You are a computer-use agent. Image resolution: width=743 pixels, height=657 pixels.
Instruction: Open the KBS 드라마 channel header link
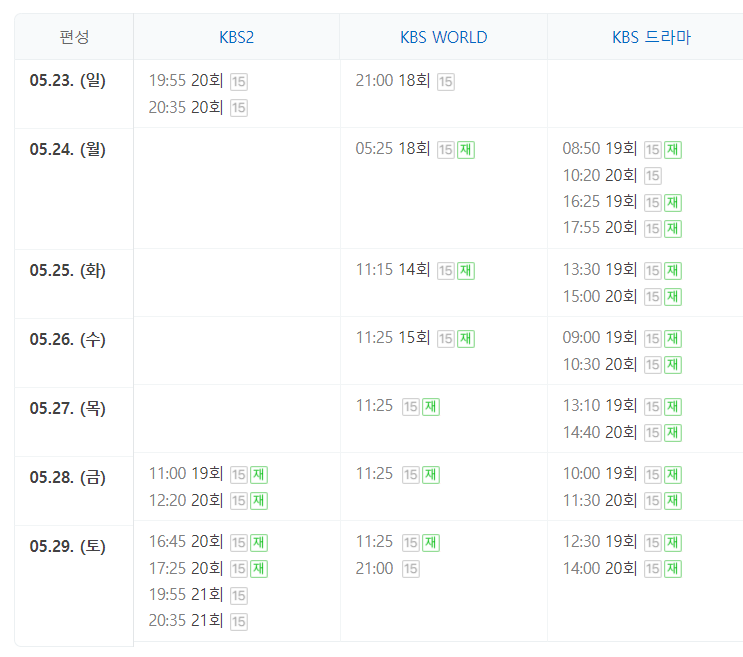[x=651, y=37]
